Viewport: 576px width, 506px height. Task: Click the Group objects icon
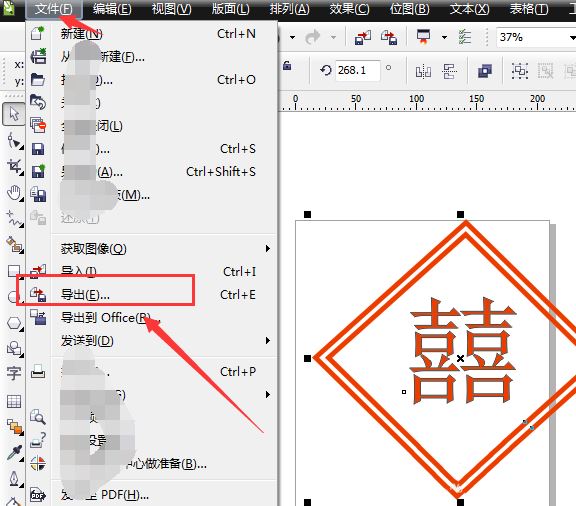point(520,71)
